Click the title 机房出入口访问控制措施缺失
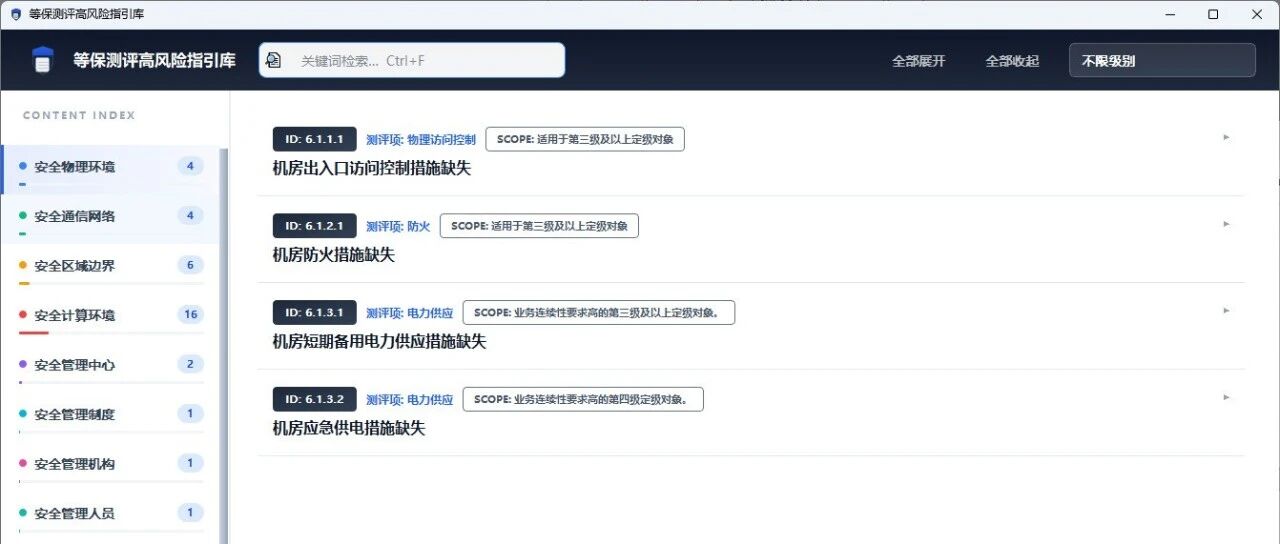Viewport: 1280px width, 544px height. coord(372,168)
